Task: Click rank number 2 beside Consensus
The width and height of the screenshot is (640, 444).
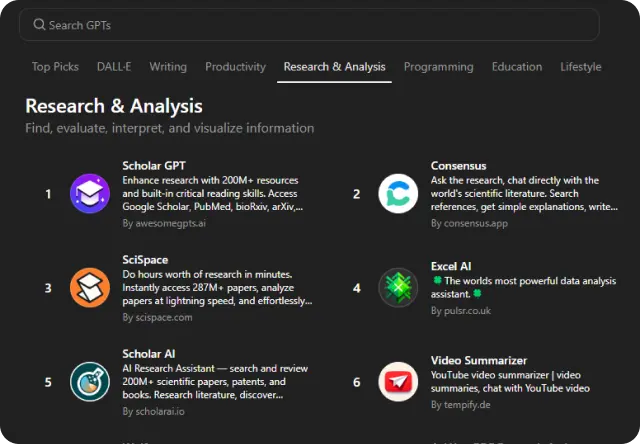Action: point(356,194)
